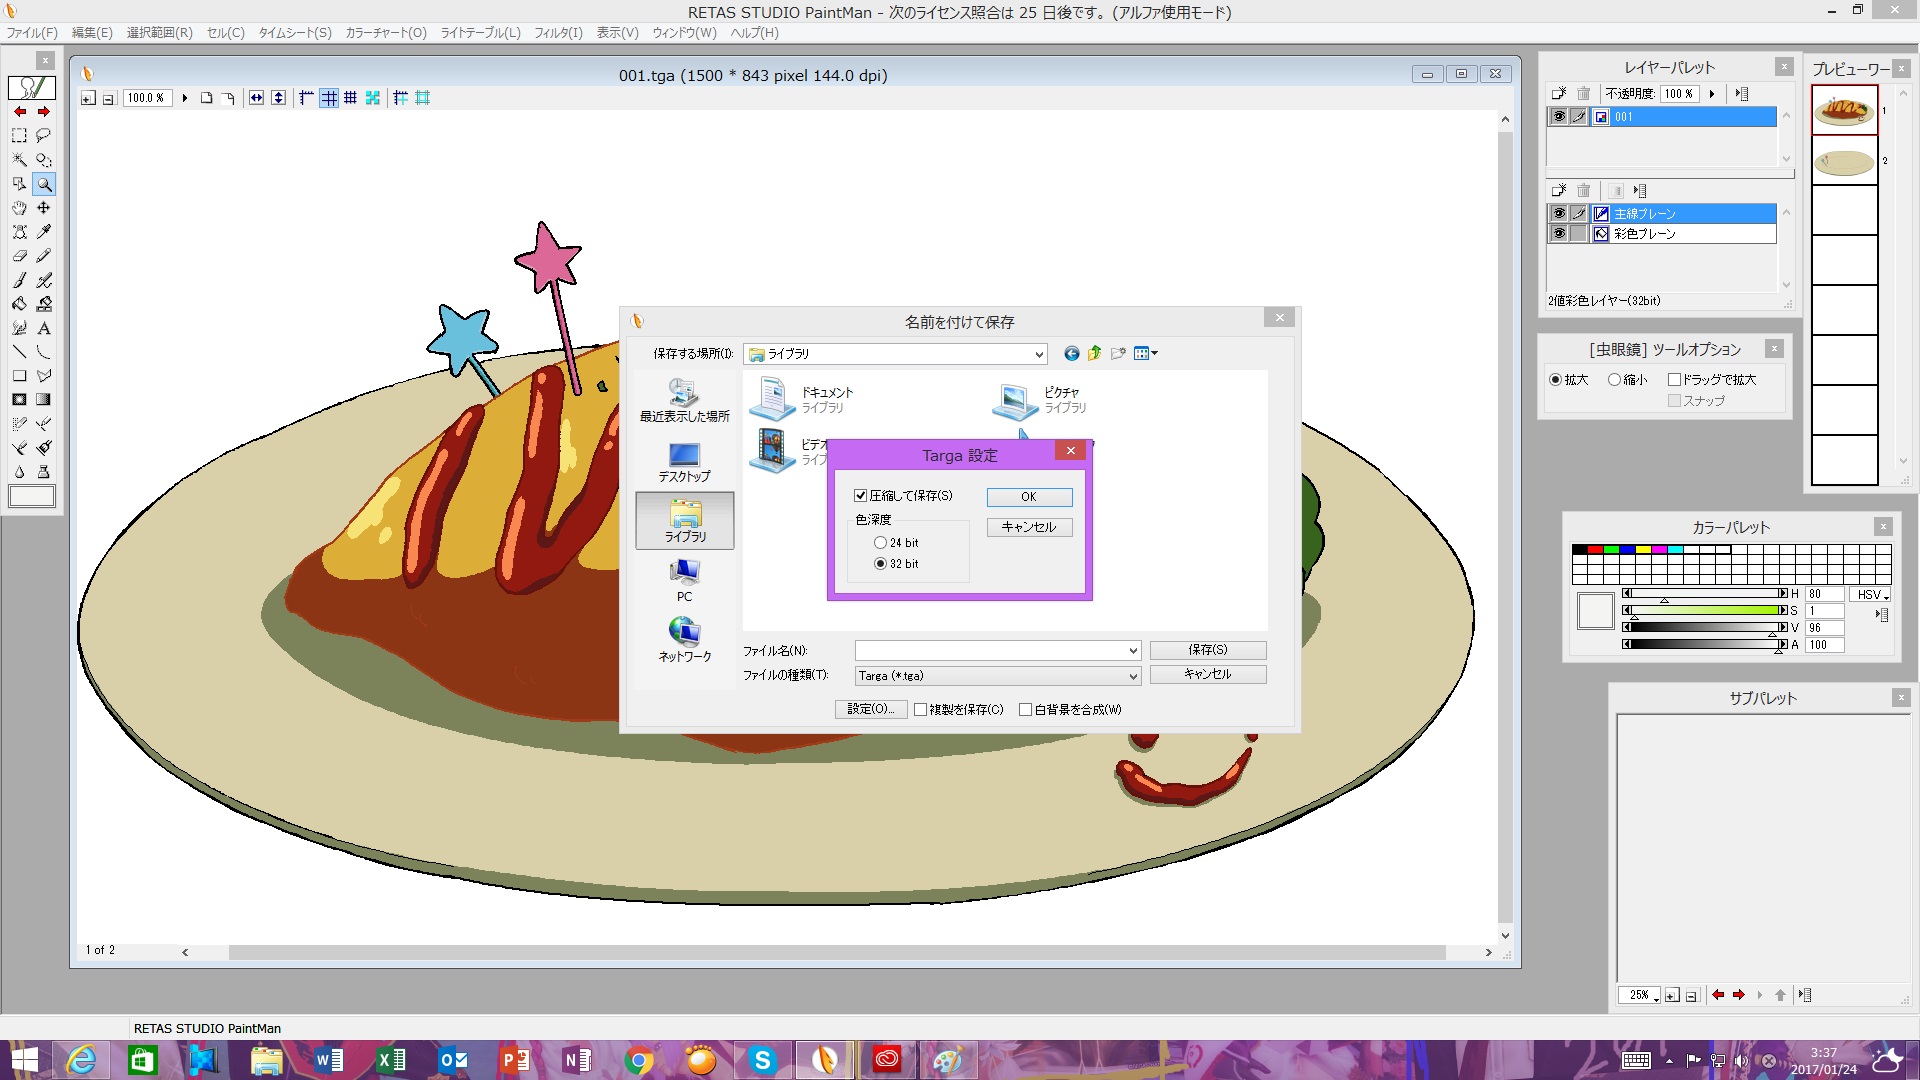Select the magic wand tool
The width and height of the screenshot is (1920, 1080).
[x=19, y=160]
